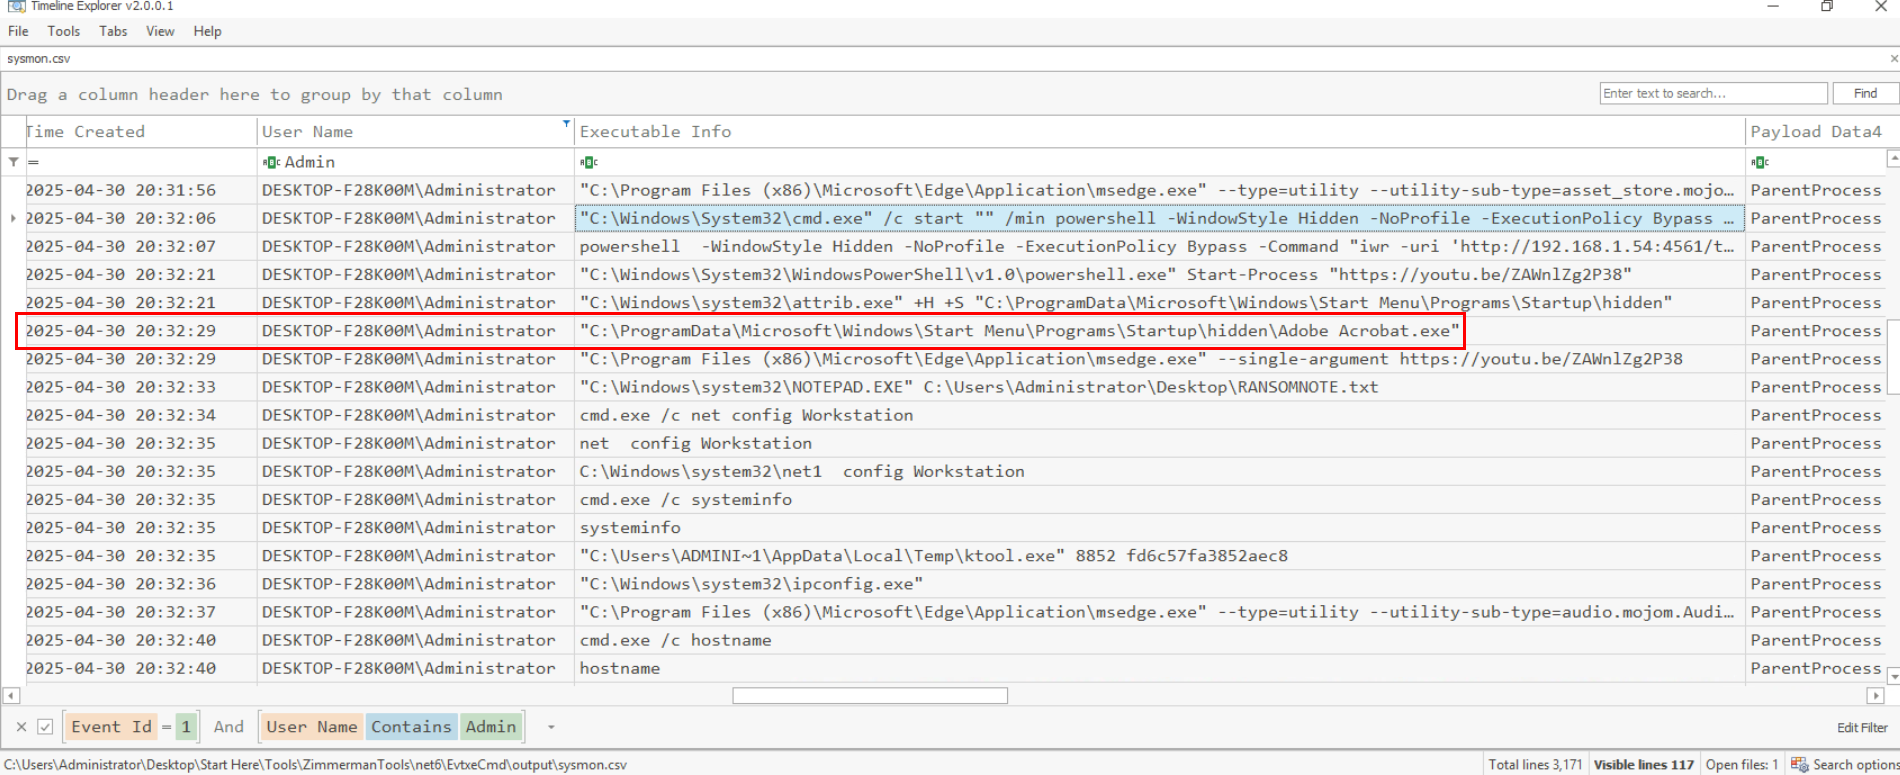Viewport: 1900px width, 775px height.
Task: Close the sysmon.csv tab
Action: [x=1893, y=59]
